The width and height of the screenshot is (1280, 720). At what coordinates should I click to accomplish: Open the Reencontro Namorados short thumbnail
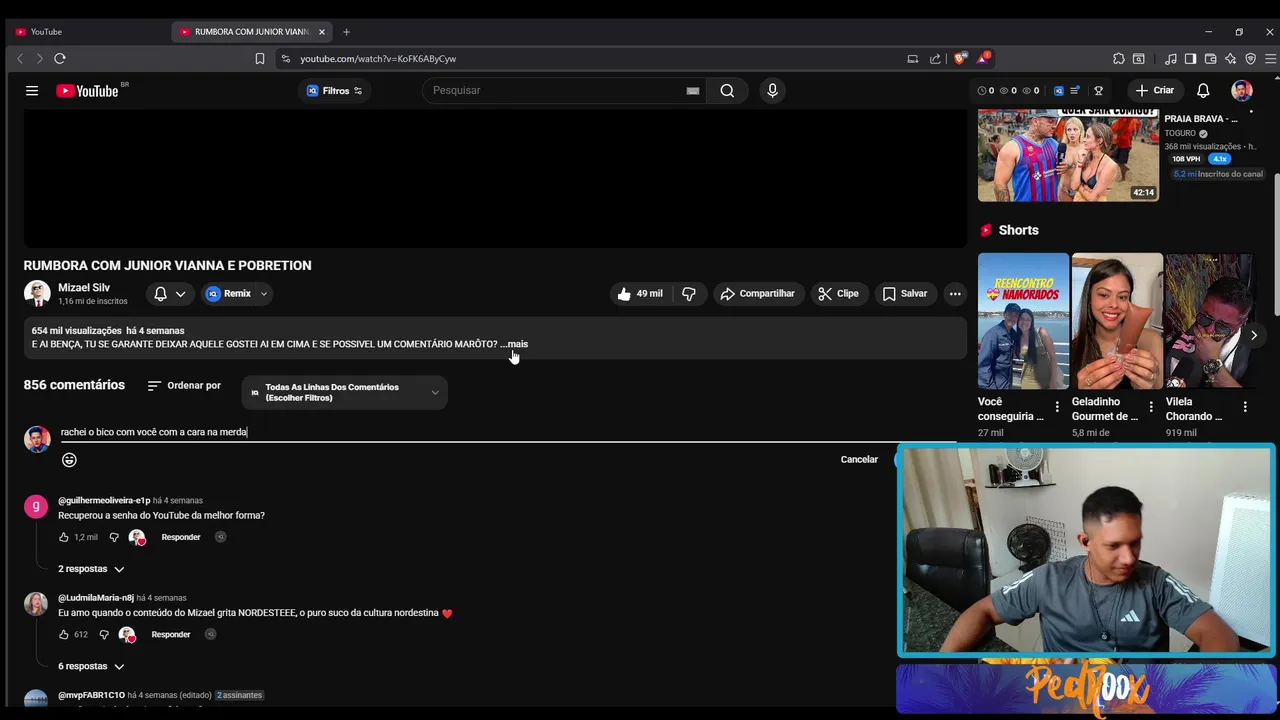[x=1023, y=321]
